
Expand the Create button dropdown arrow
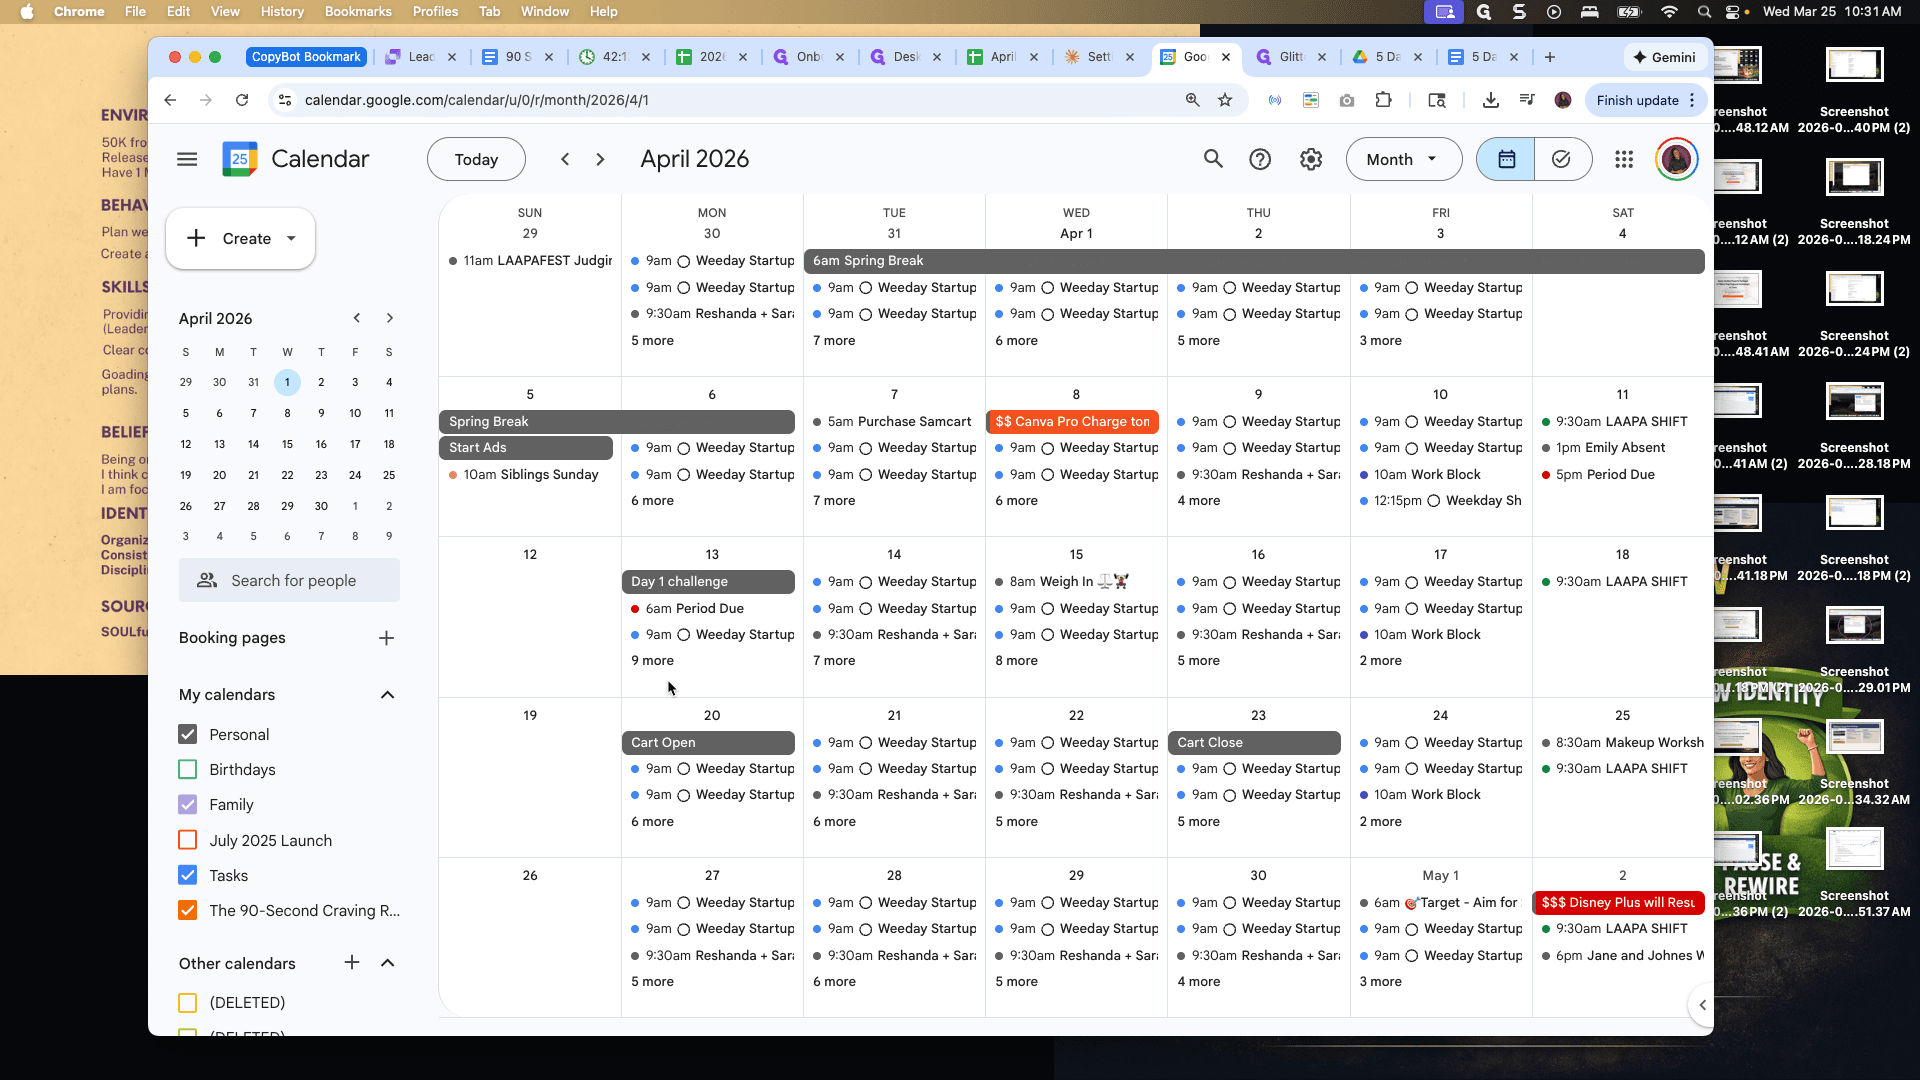pos(291,238)
